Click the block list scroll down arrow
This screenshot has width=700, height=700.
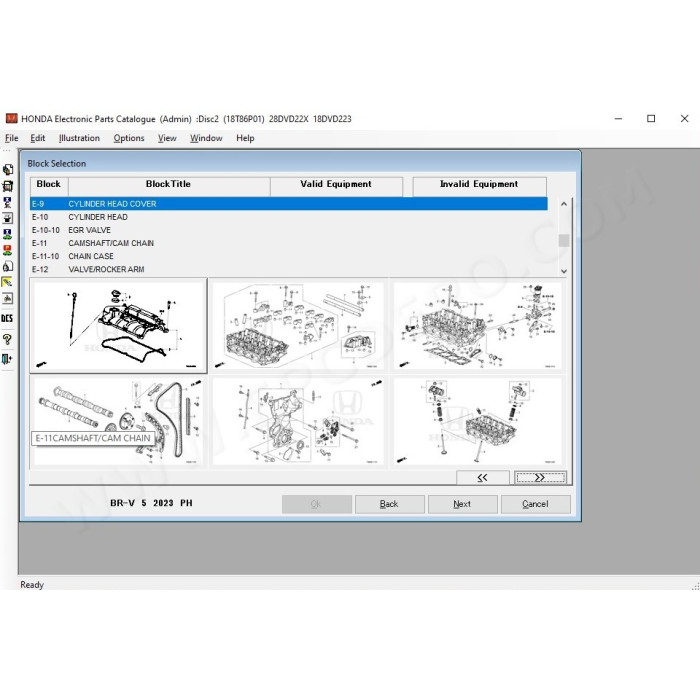tap(564, 271)
